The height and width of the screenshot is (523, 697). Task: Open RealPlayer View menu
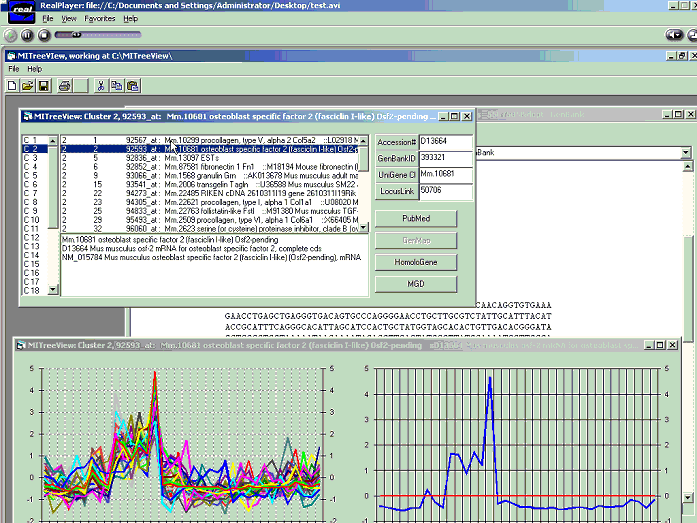pyautogui.click(x=69, y=19)
